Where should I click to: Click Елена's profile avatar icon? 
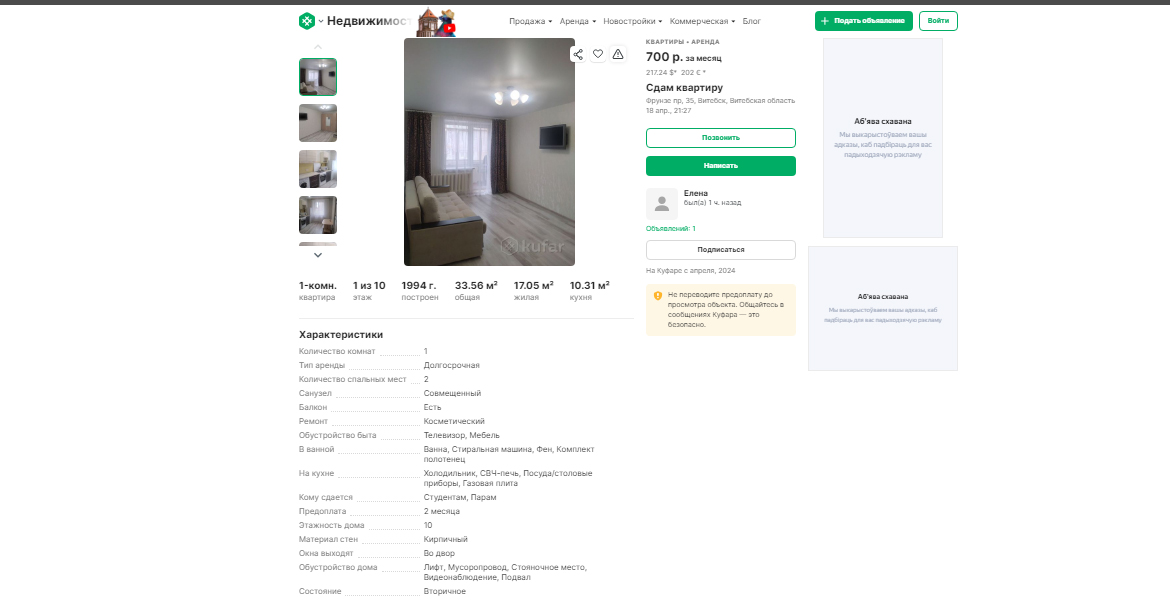[x=662, y=204]
